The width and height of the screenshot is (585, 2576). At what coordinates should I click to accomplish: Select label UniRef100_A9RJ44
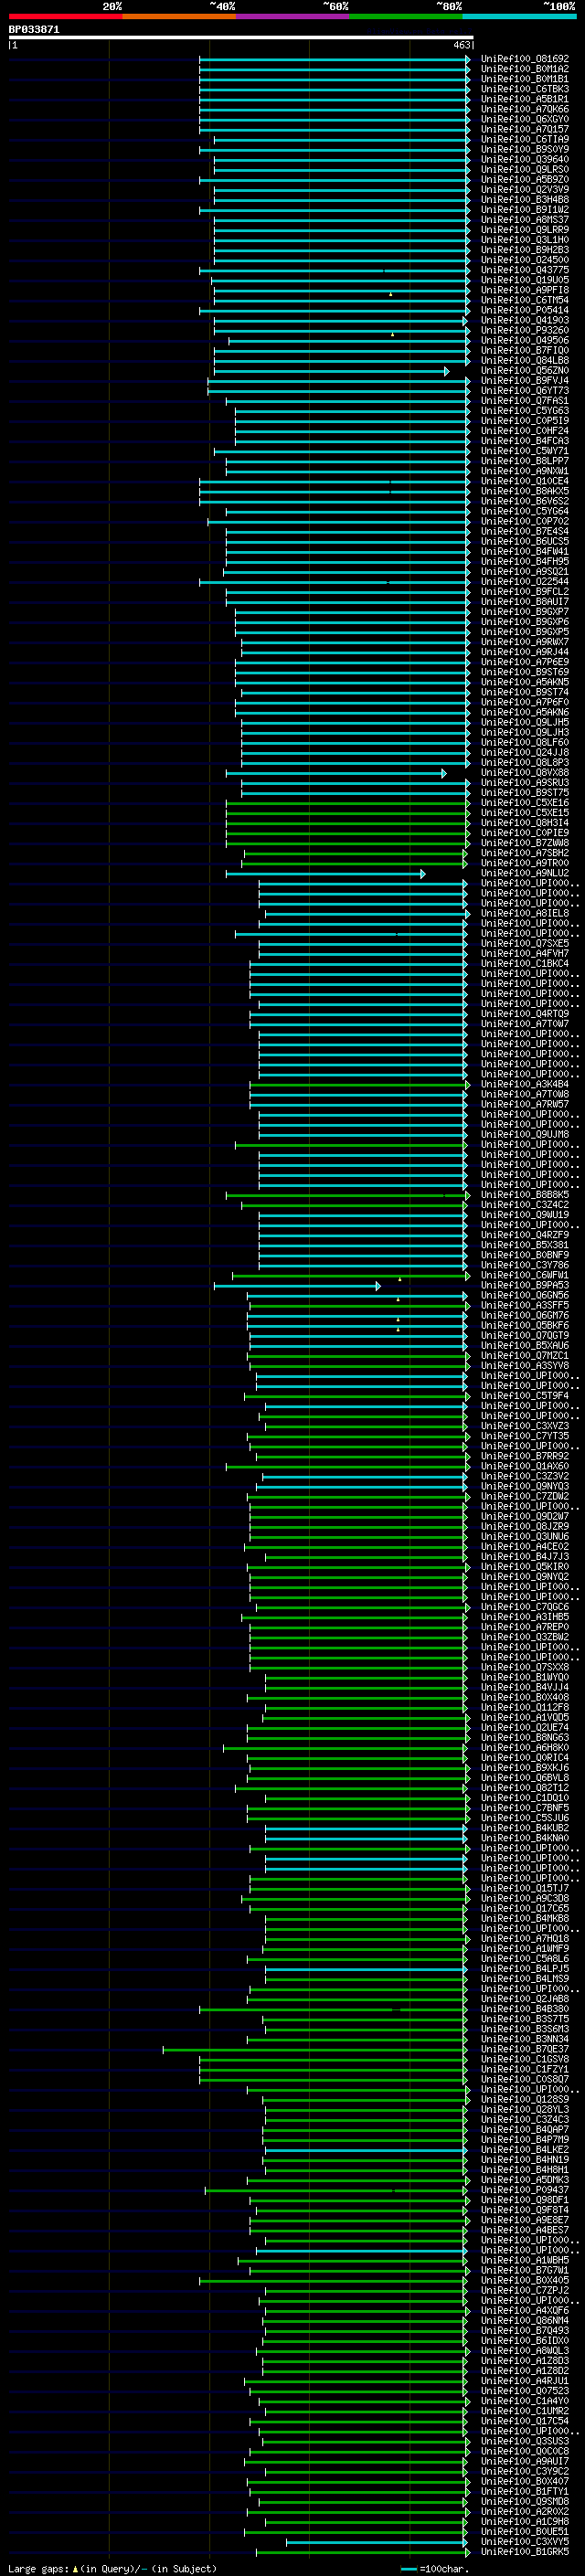pyautogui.click(x=525, y=653)
